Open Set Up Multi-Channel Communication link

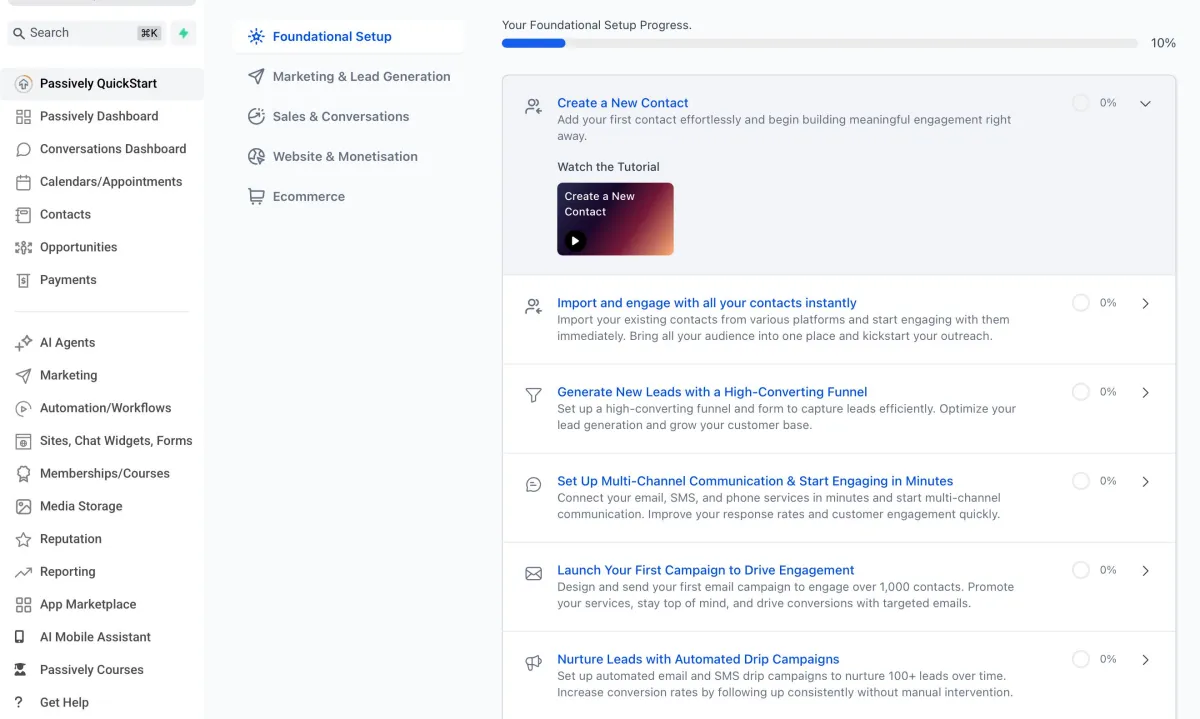click(x=754, y=481)
